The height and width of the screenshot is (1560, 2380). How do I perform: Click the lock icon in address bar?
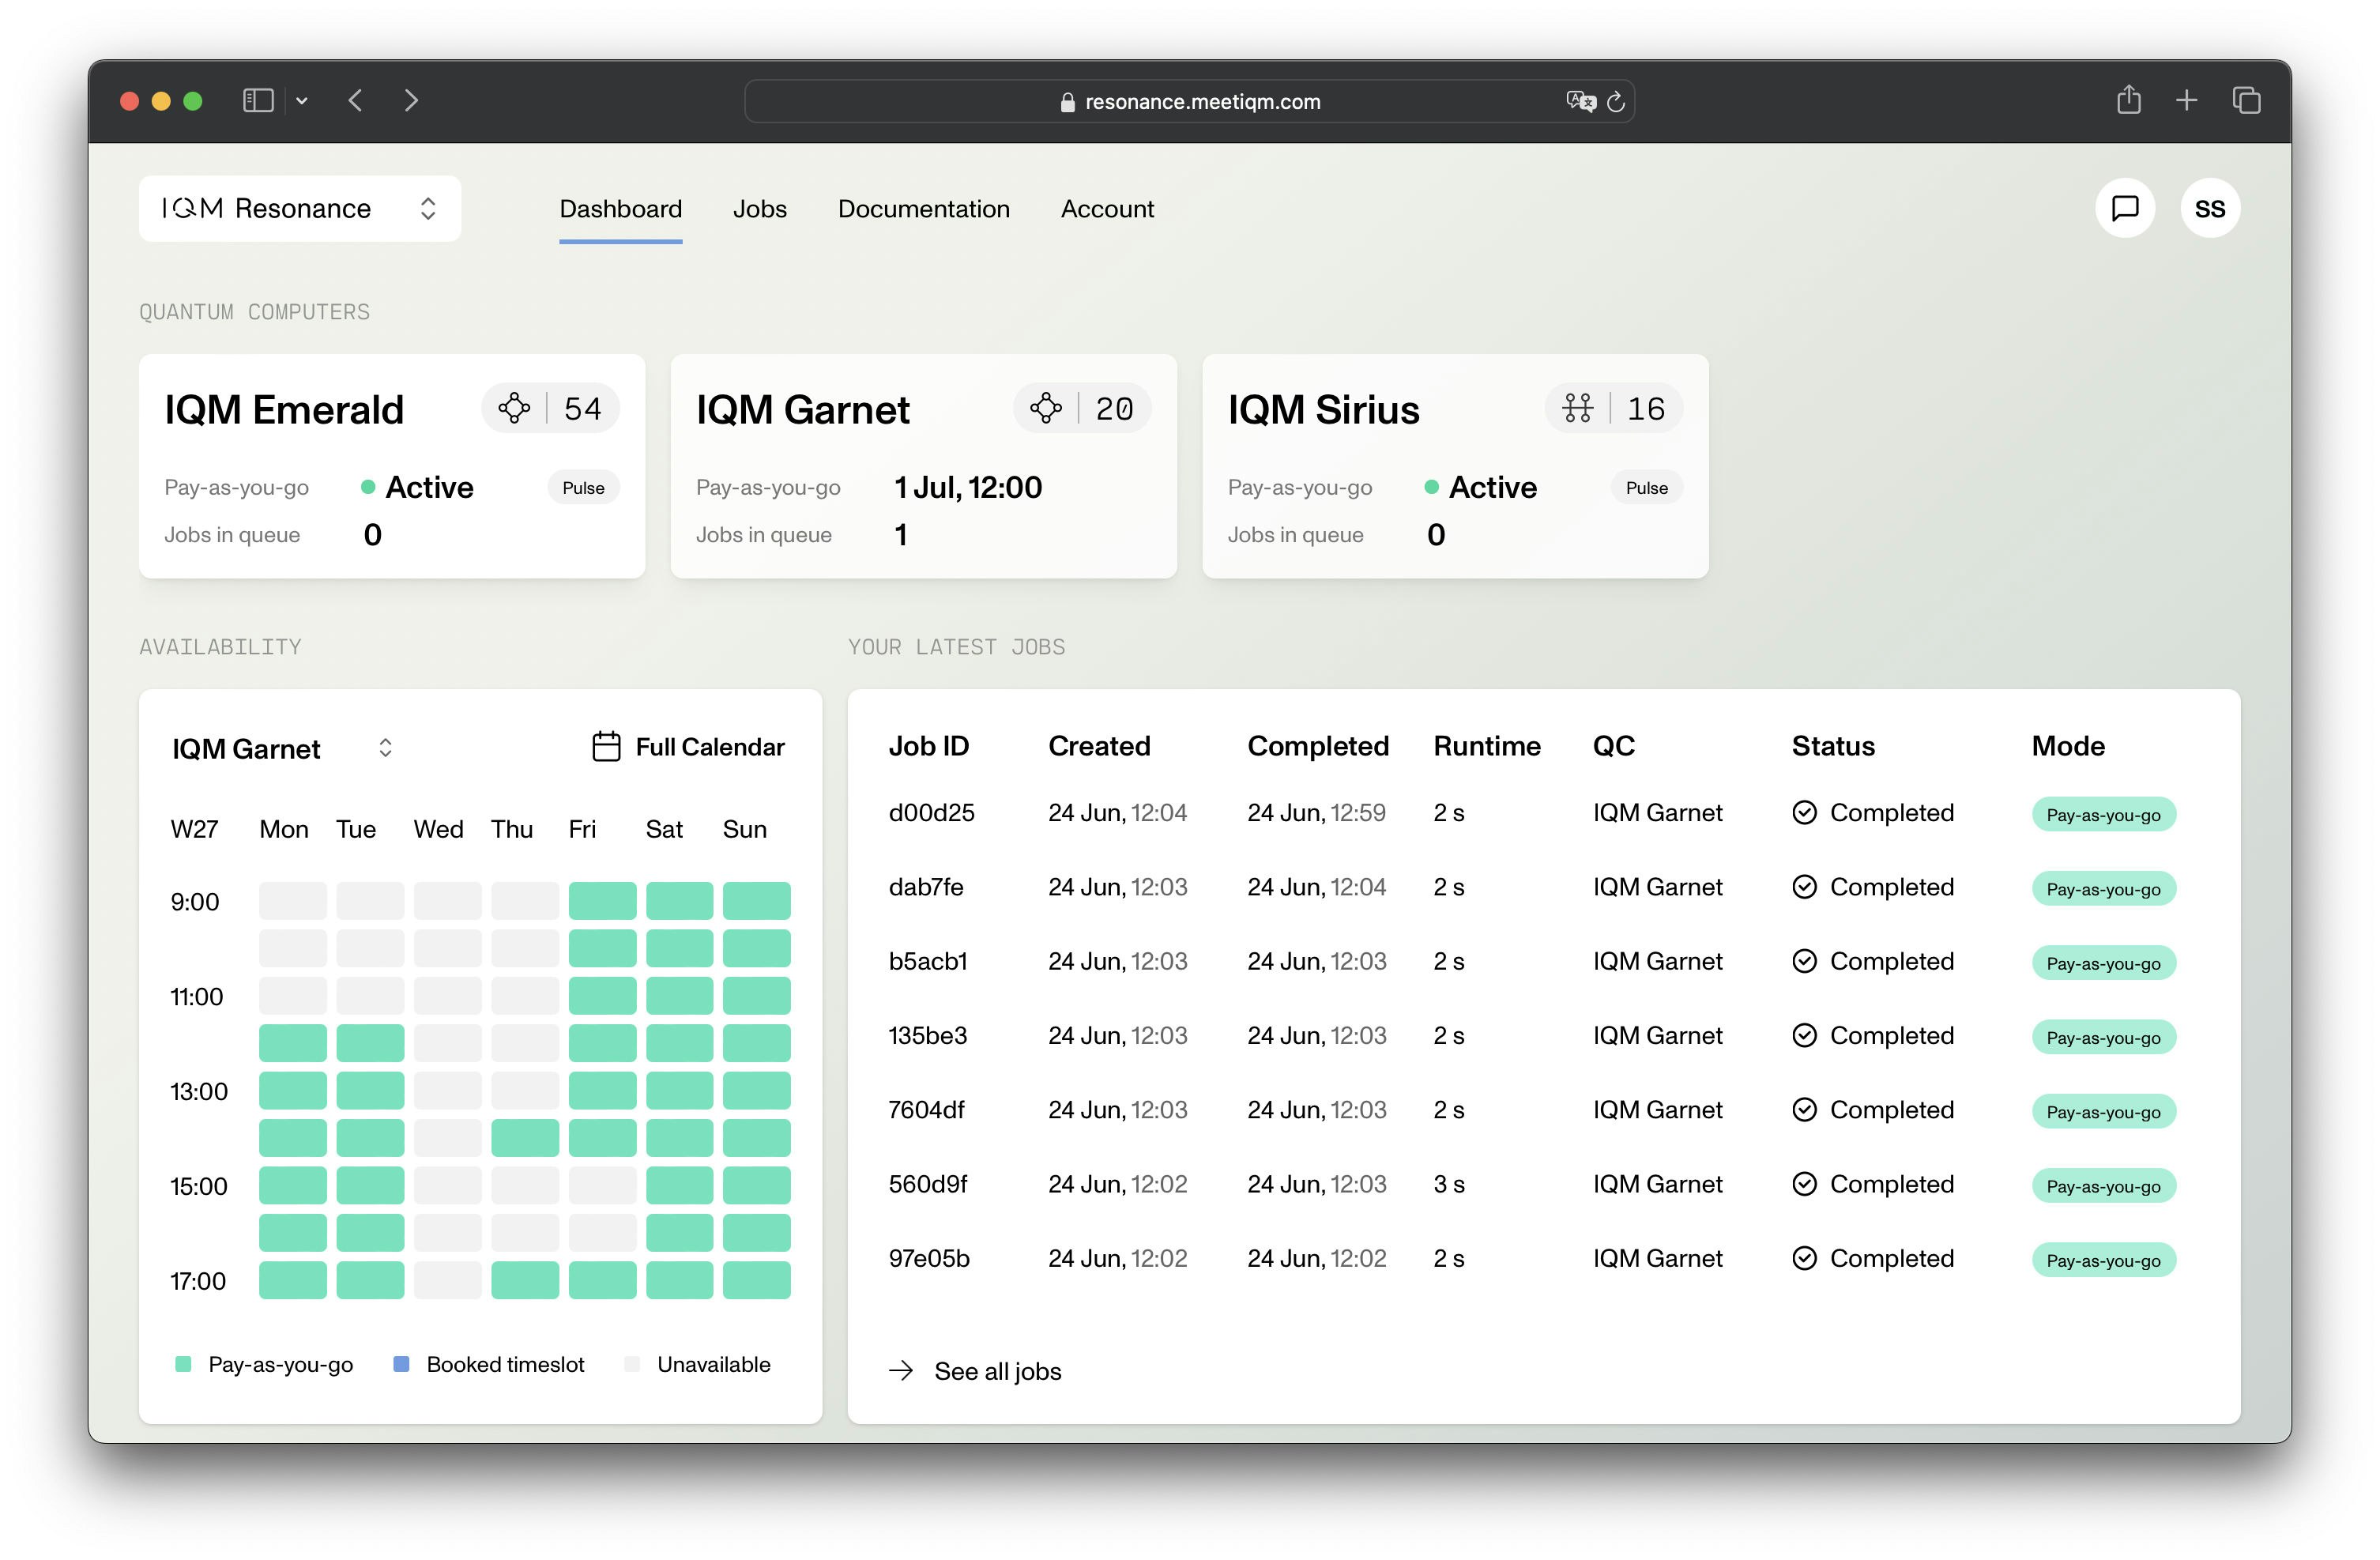tap(1067, 102)
